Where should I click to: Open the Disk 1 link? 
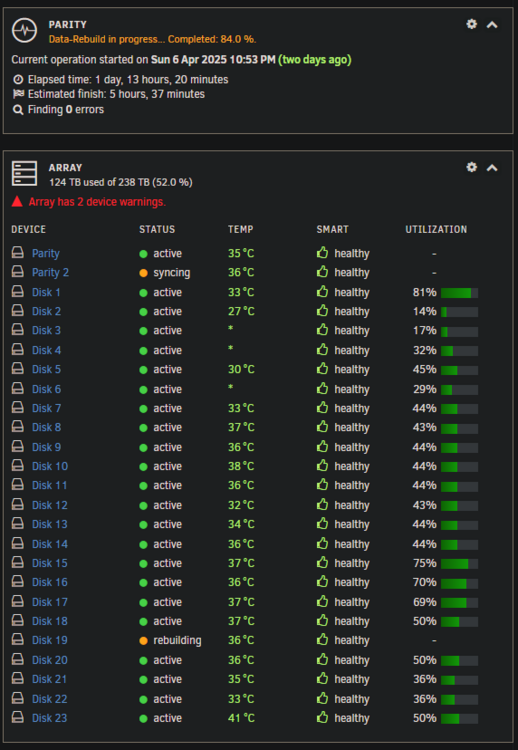click(46, 292)
